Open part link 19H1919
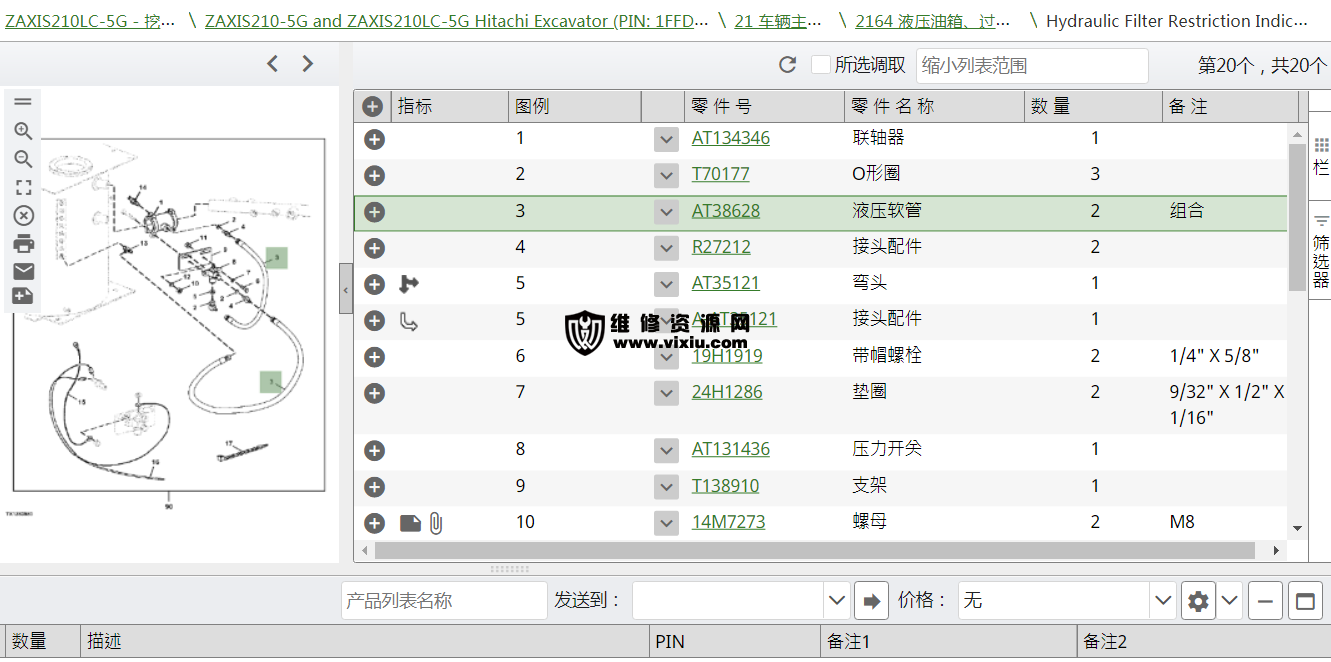 tap(727, 356)
